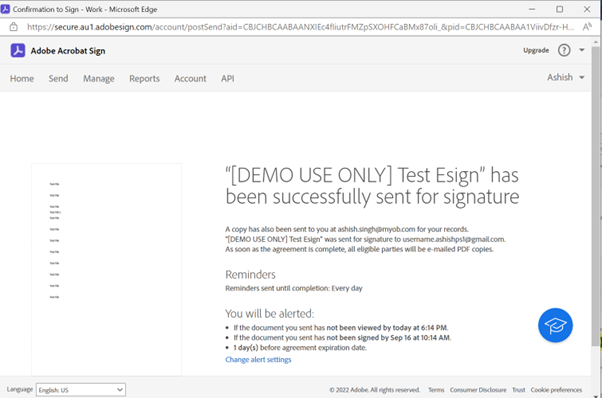Click the URL address bar field
The height and width of the screenshot is (398, 602).
pos(300,27)
